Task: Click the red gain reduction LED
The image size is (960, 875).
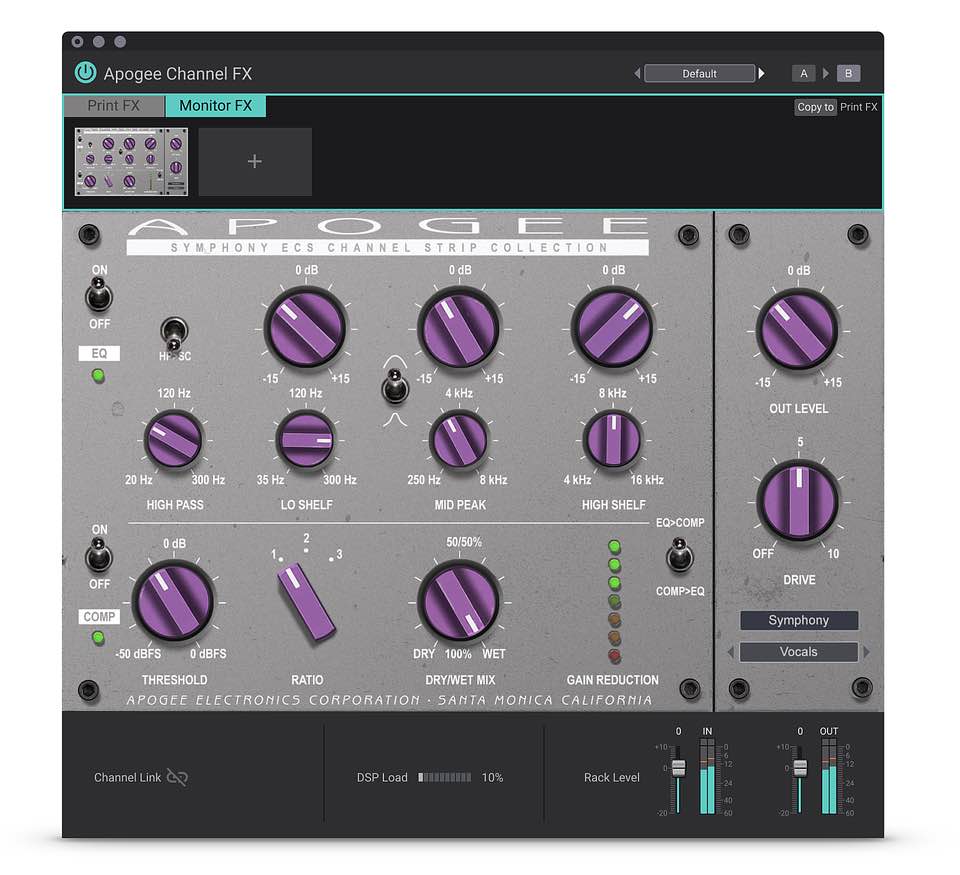Action: (x=614, y=656)
